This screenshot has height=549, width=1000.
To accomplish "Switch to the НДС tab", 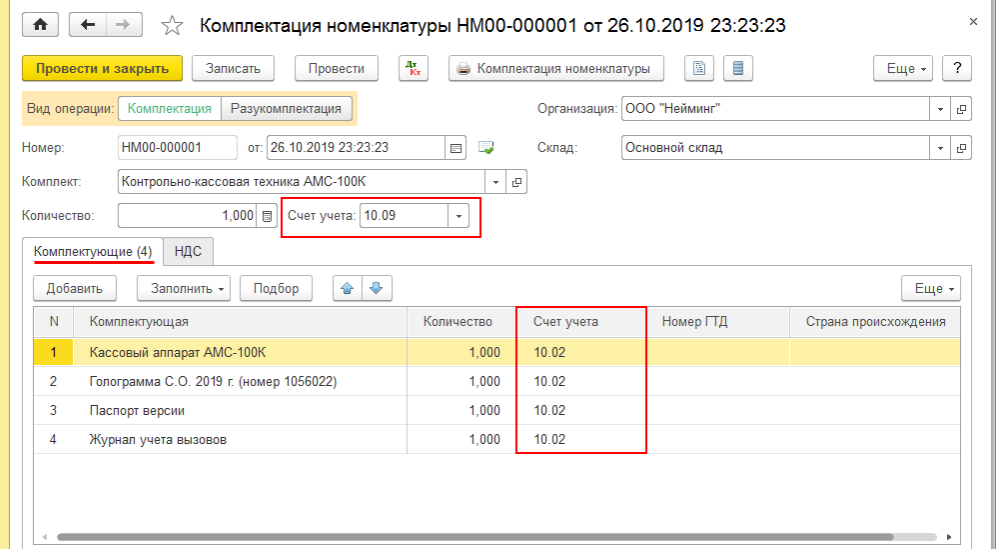I will pos(188,250).
